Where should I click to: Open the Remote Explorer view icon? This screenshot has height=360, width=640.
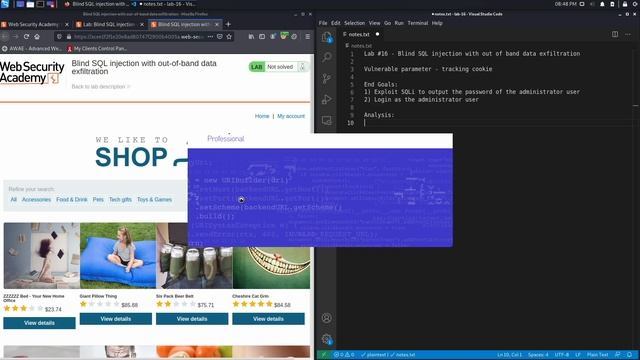(x=327, y=120)
